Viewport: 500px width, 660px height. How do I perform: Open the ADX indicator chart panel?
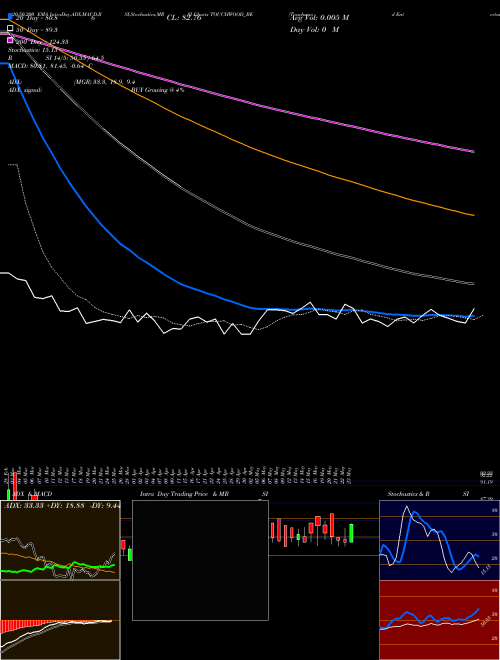point(60,540)
